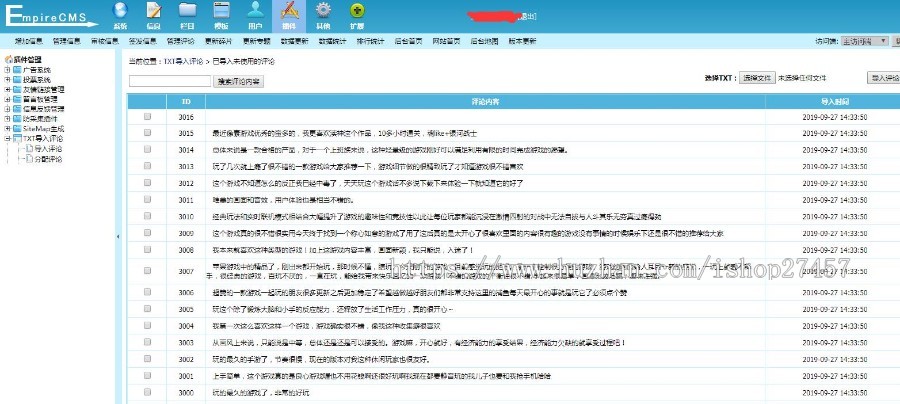The image size is (900, 404).
Task: Open the 信息 notepad icon
Action: (x=153, y=10)
